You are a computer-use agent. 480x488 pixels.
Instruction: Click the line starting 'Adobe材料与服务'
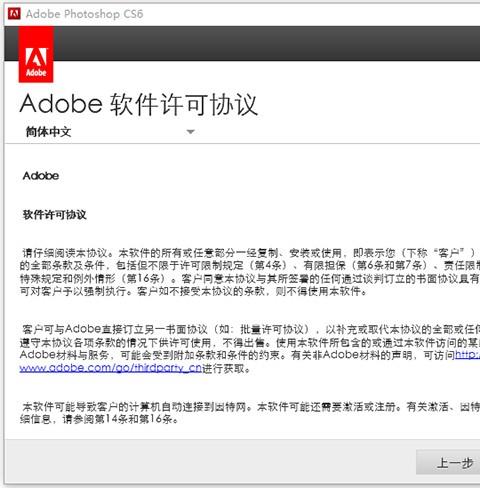(250, 355)
